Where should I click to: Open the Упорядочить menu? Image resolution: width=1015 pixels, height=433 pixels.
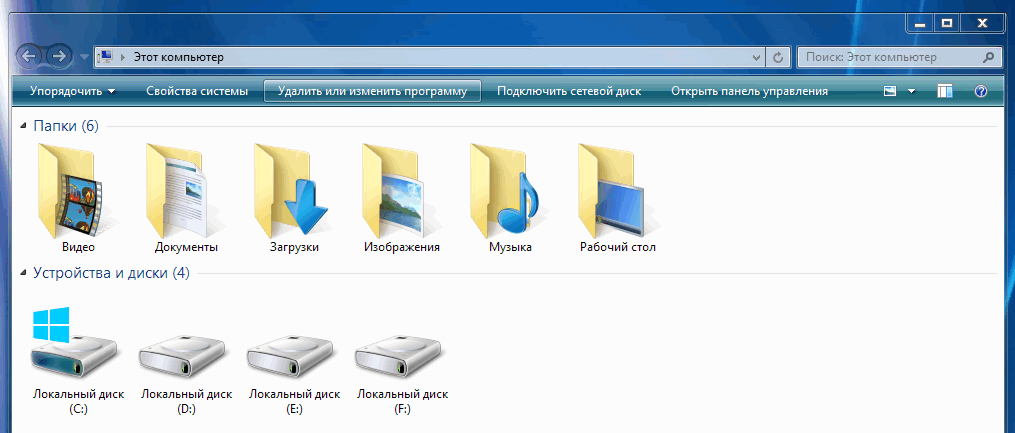point(72,91)
